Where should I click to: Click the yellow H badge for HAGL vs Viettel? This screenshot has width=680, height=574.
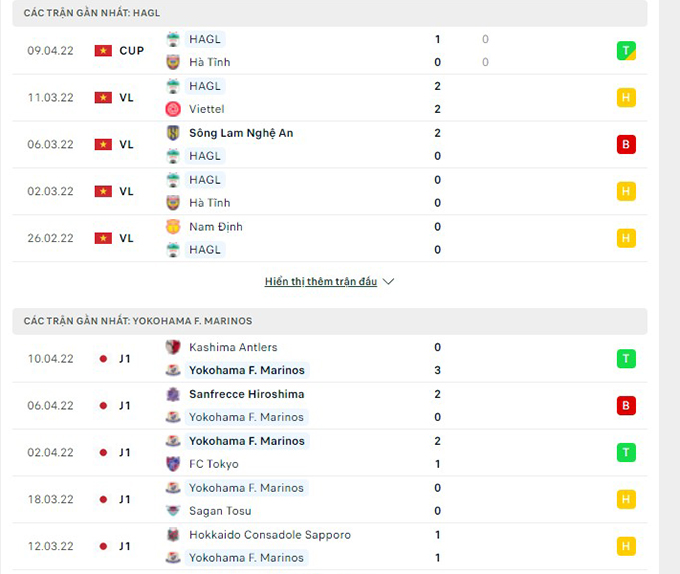coord(626,98)
